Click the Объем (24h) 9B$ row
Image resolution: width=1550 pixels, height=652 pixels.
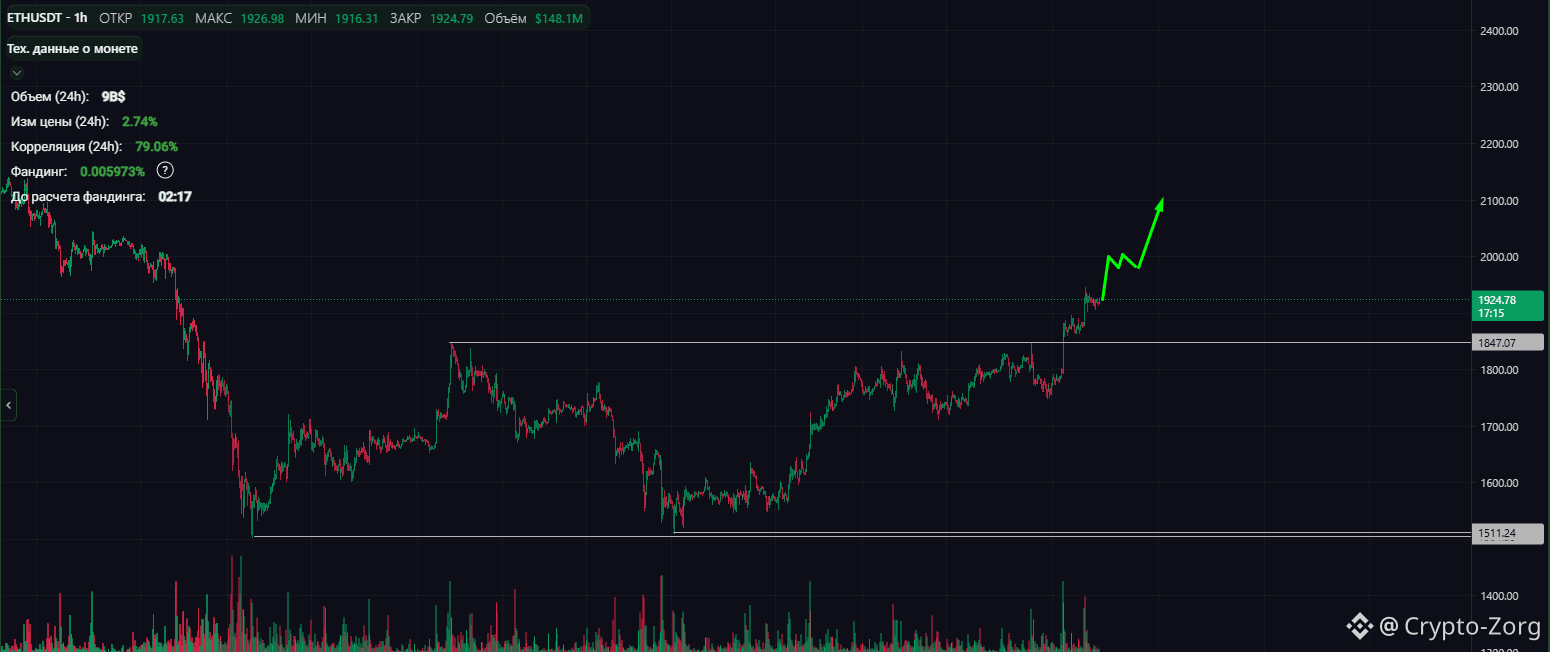68,97
